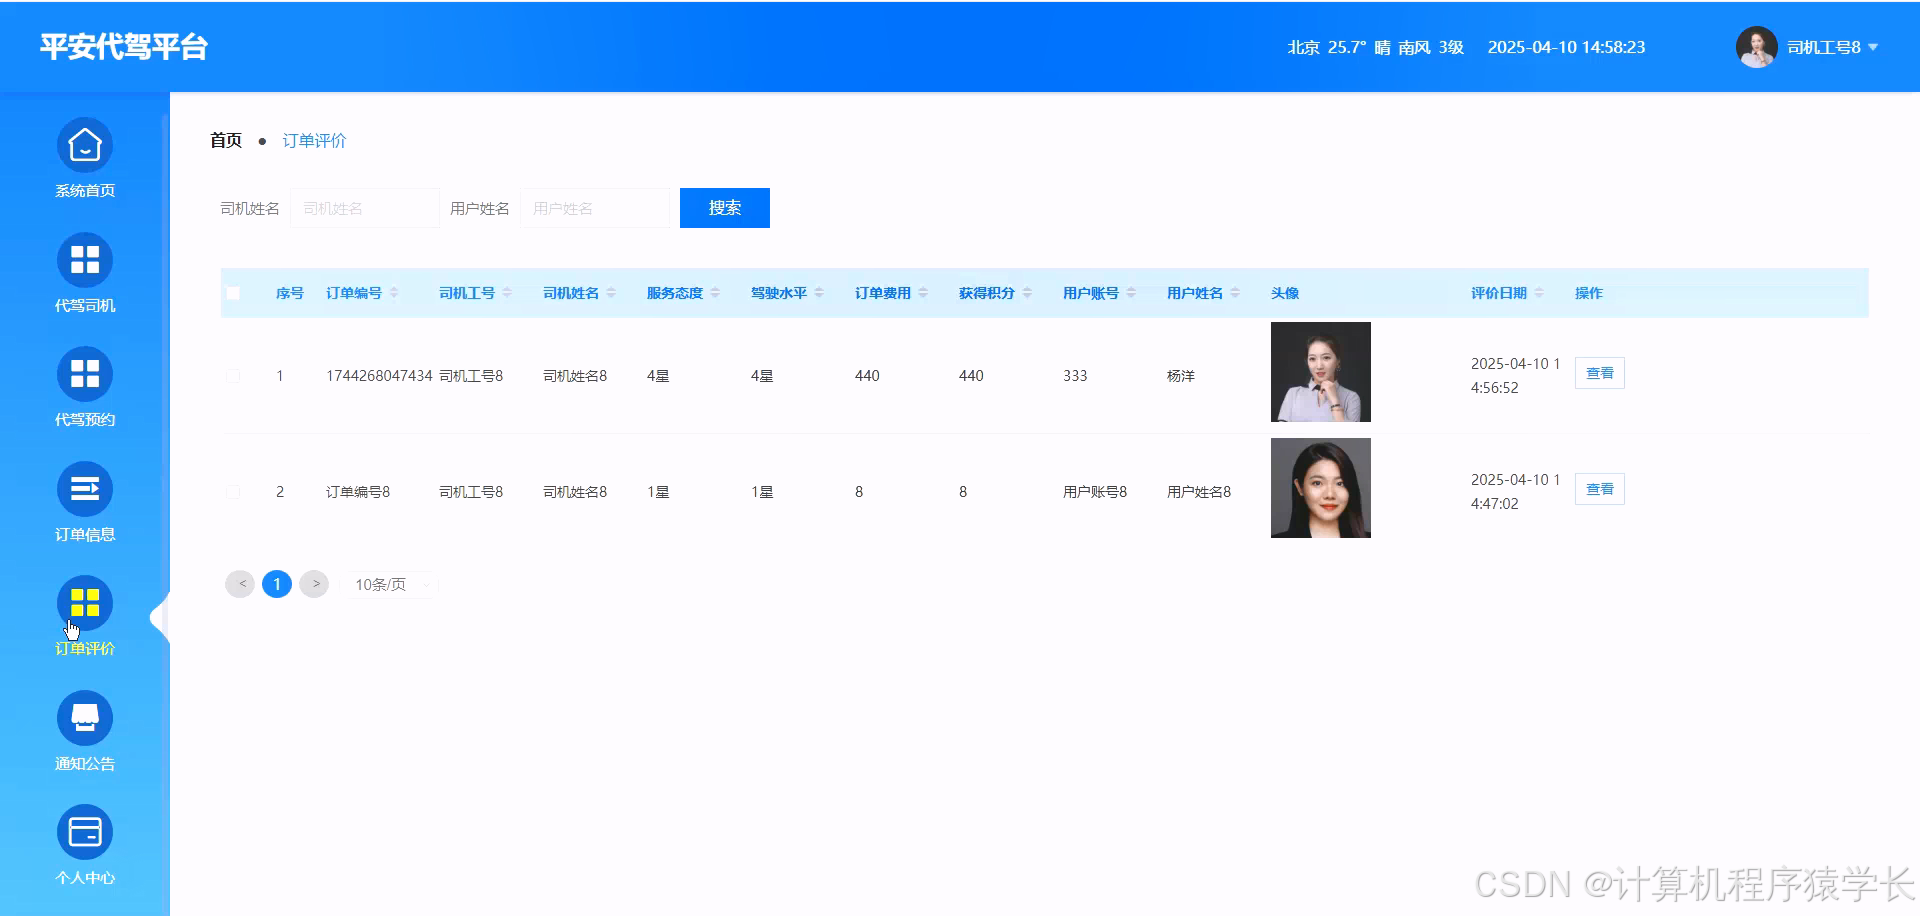The image size is (1920, 916).
Task: Click the user avatar in header
Action: click(x=1756, y=47)
